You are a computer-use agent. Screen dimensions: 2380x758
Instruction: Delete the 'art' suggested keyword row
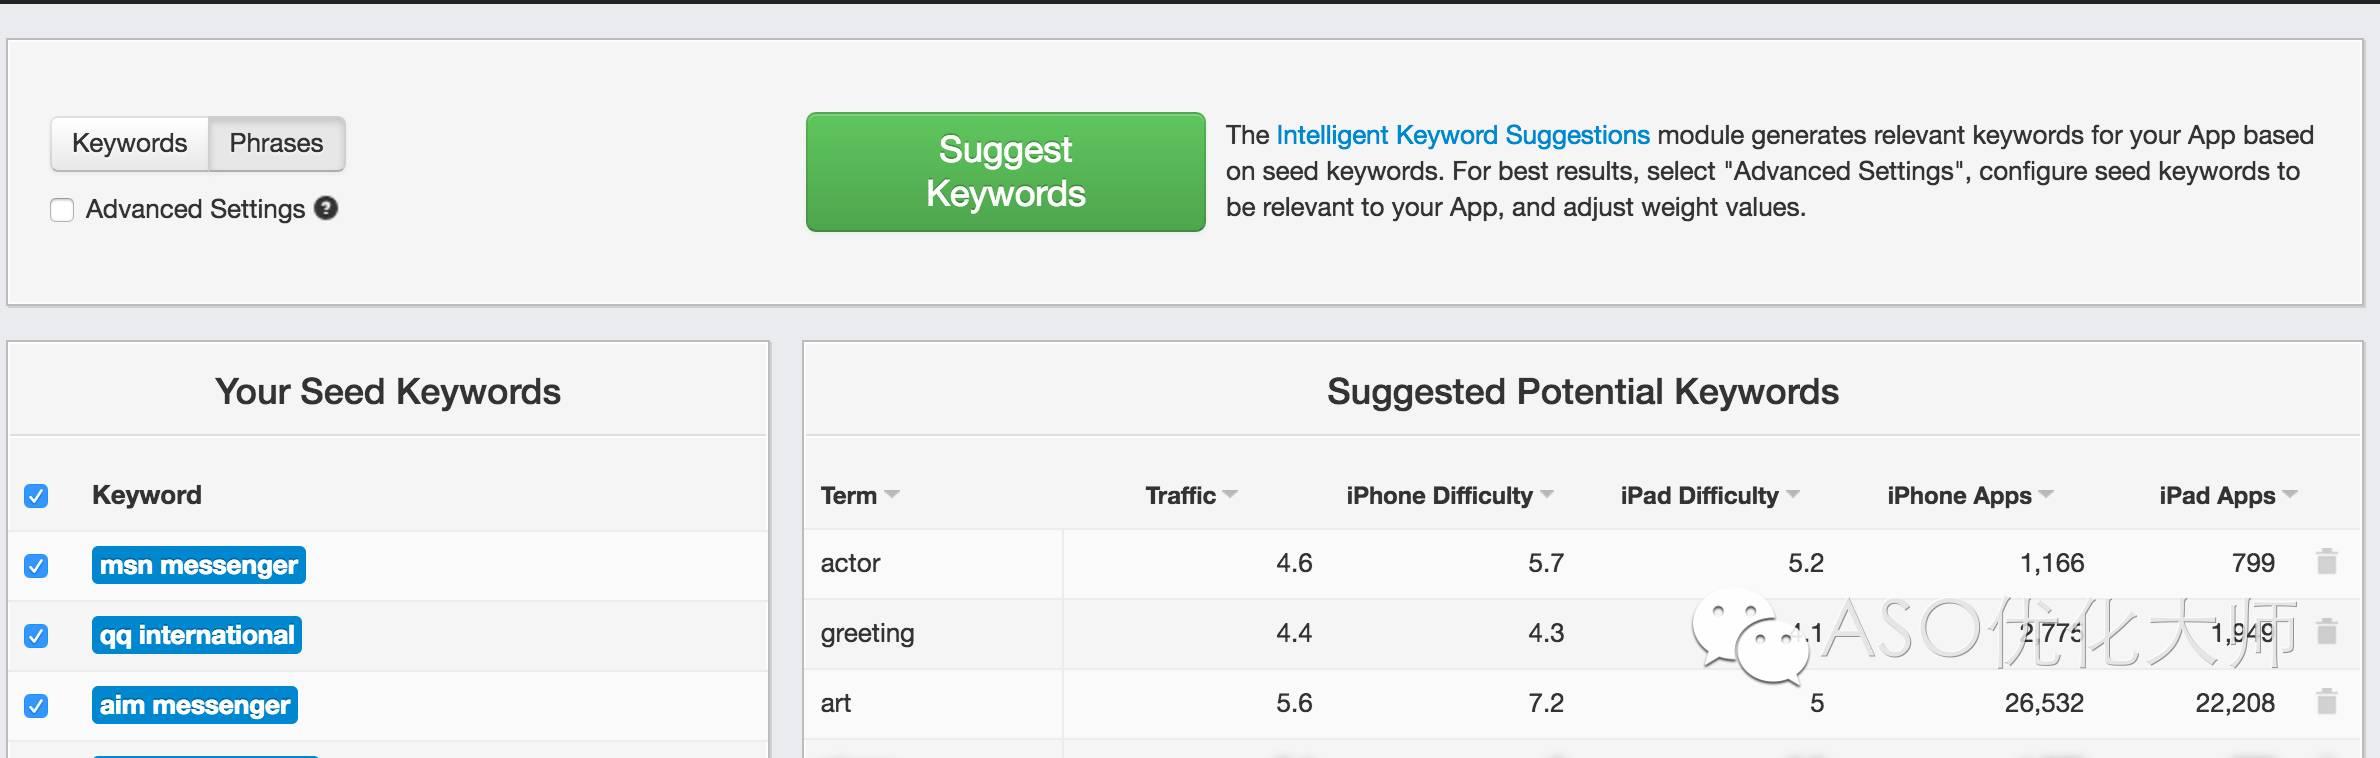[2327, 702]
